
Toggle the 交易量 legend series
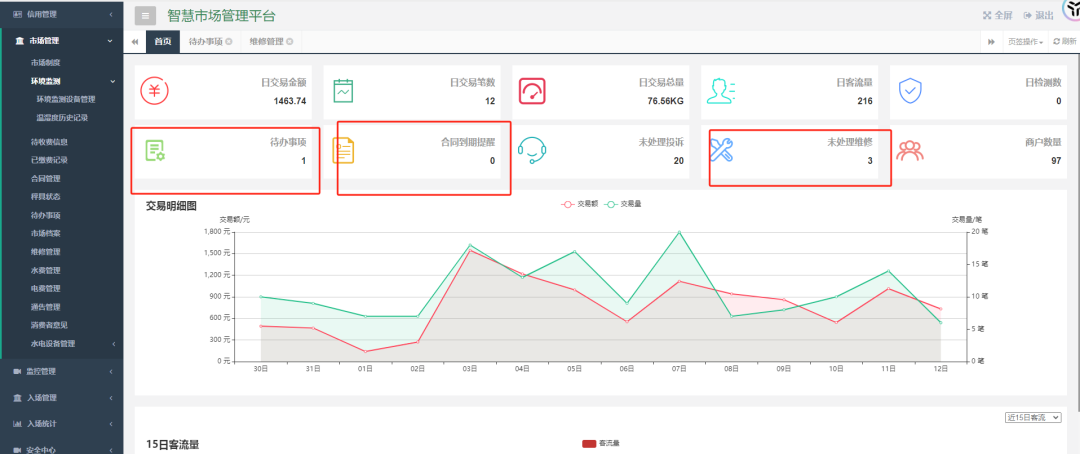pos(623,204)
